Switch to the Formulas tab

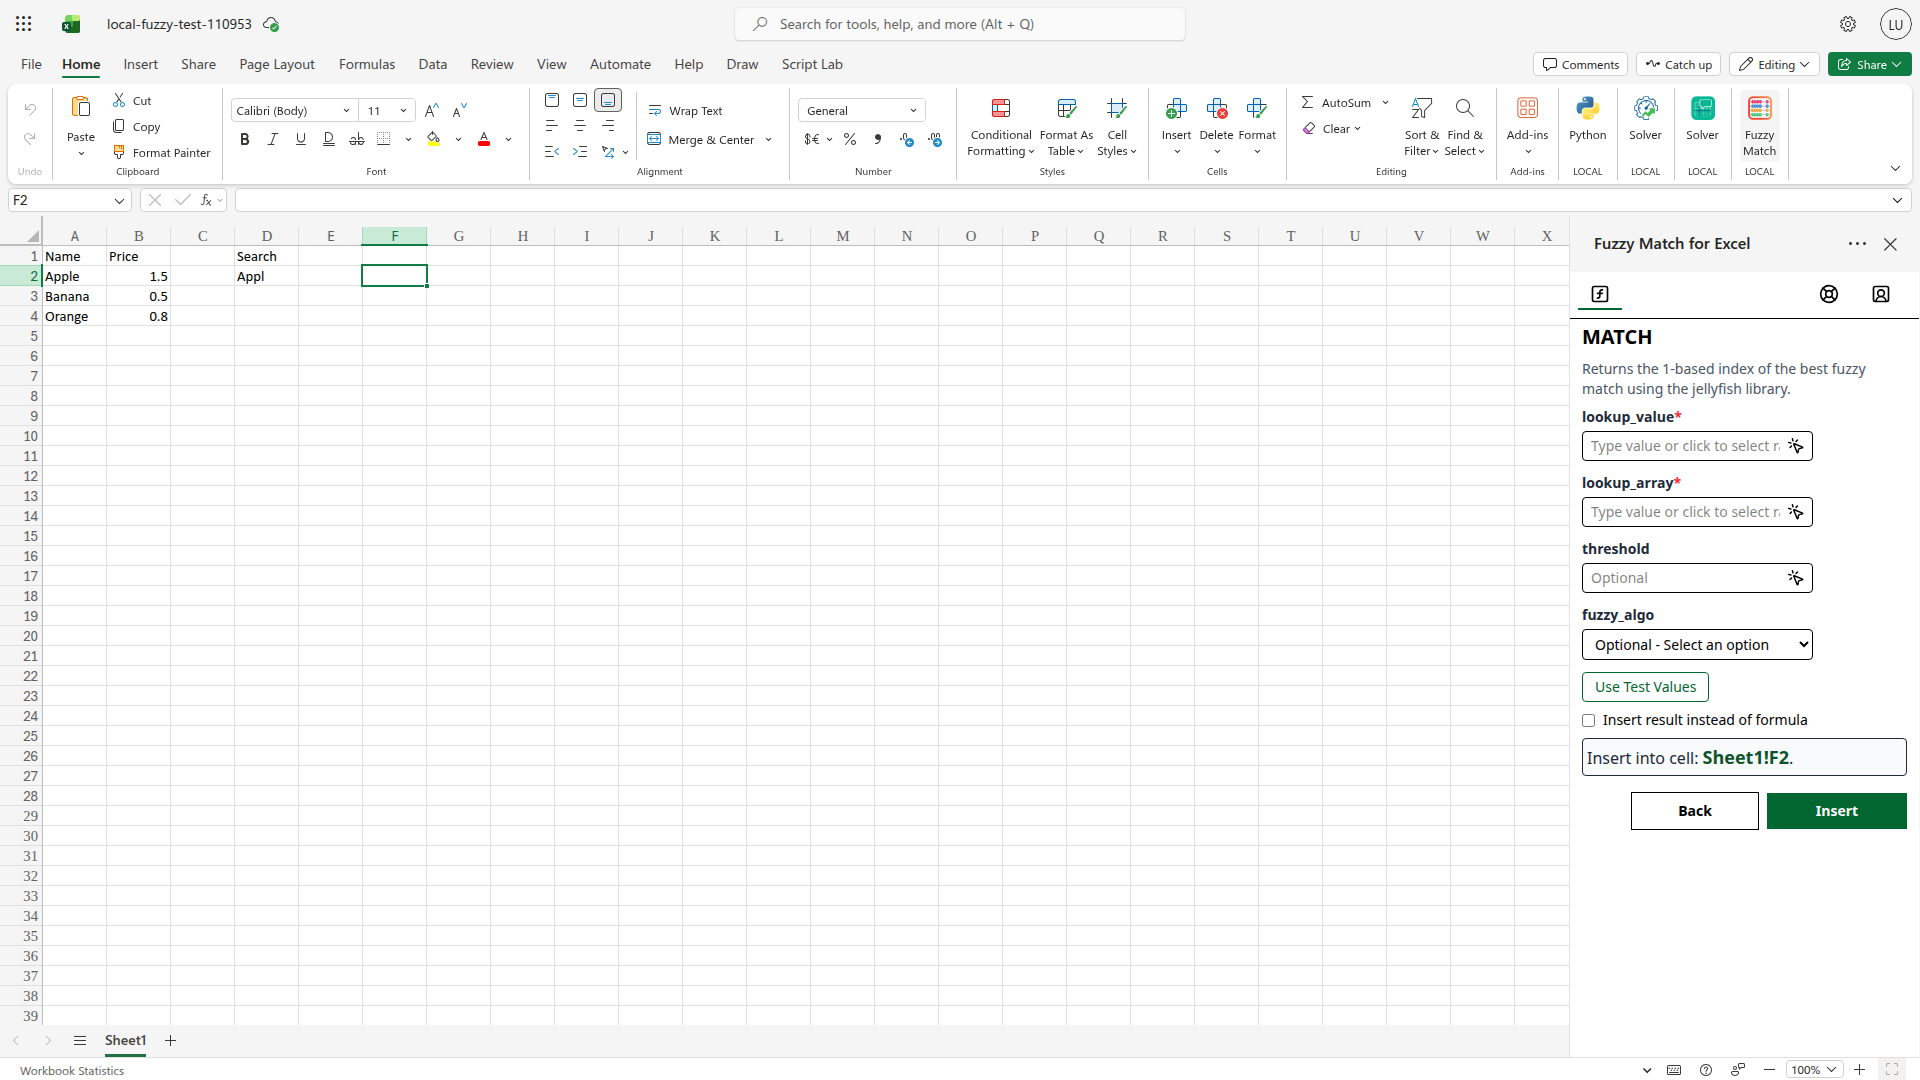click(x=366, y=64)
